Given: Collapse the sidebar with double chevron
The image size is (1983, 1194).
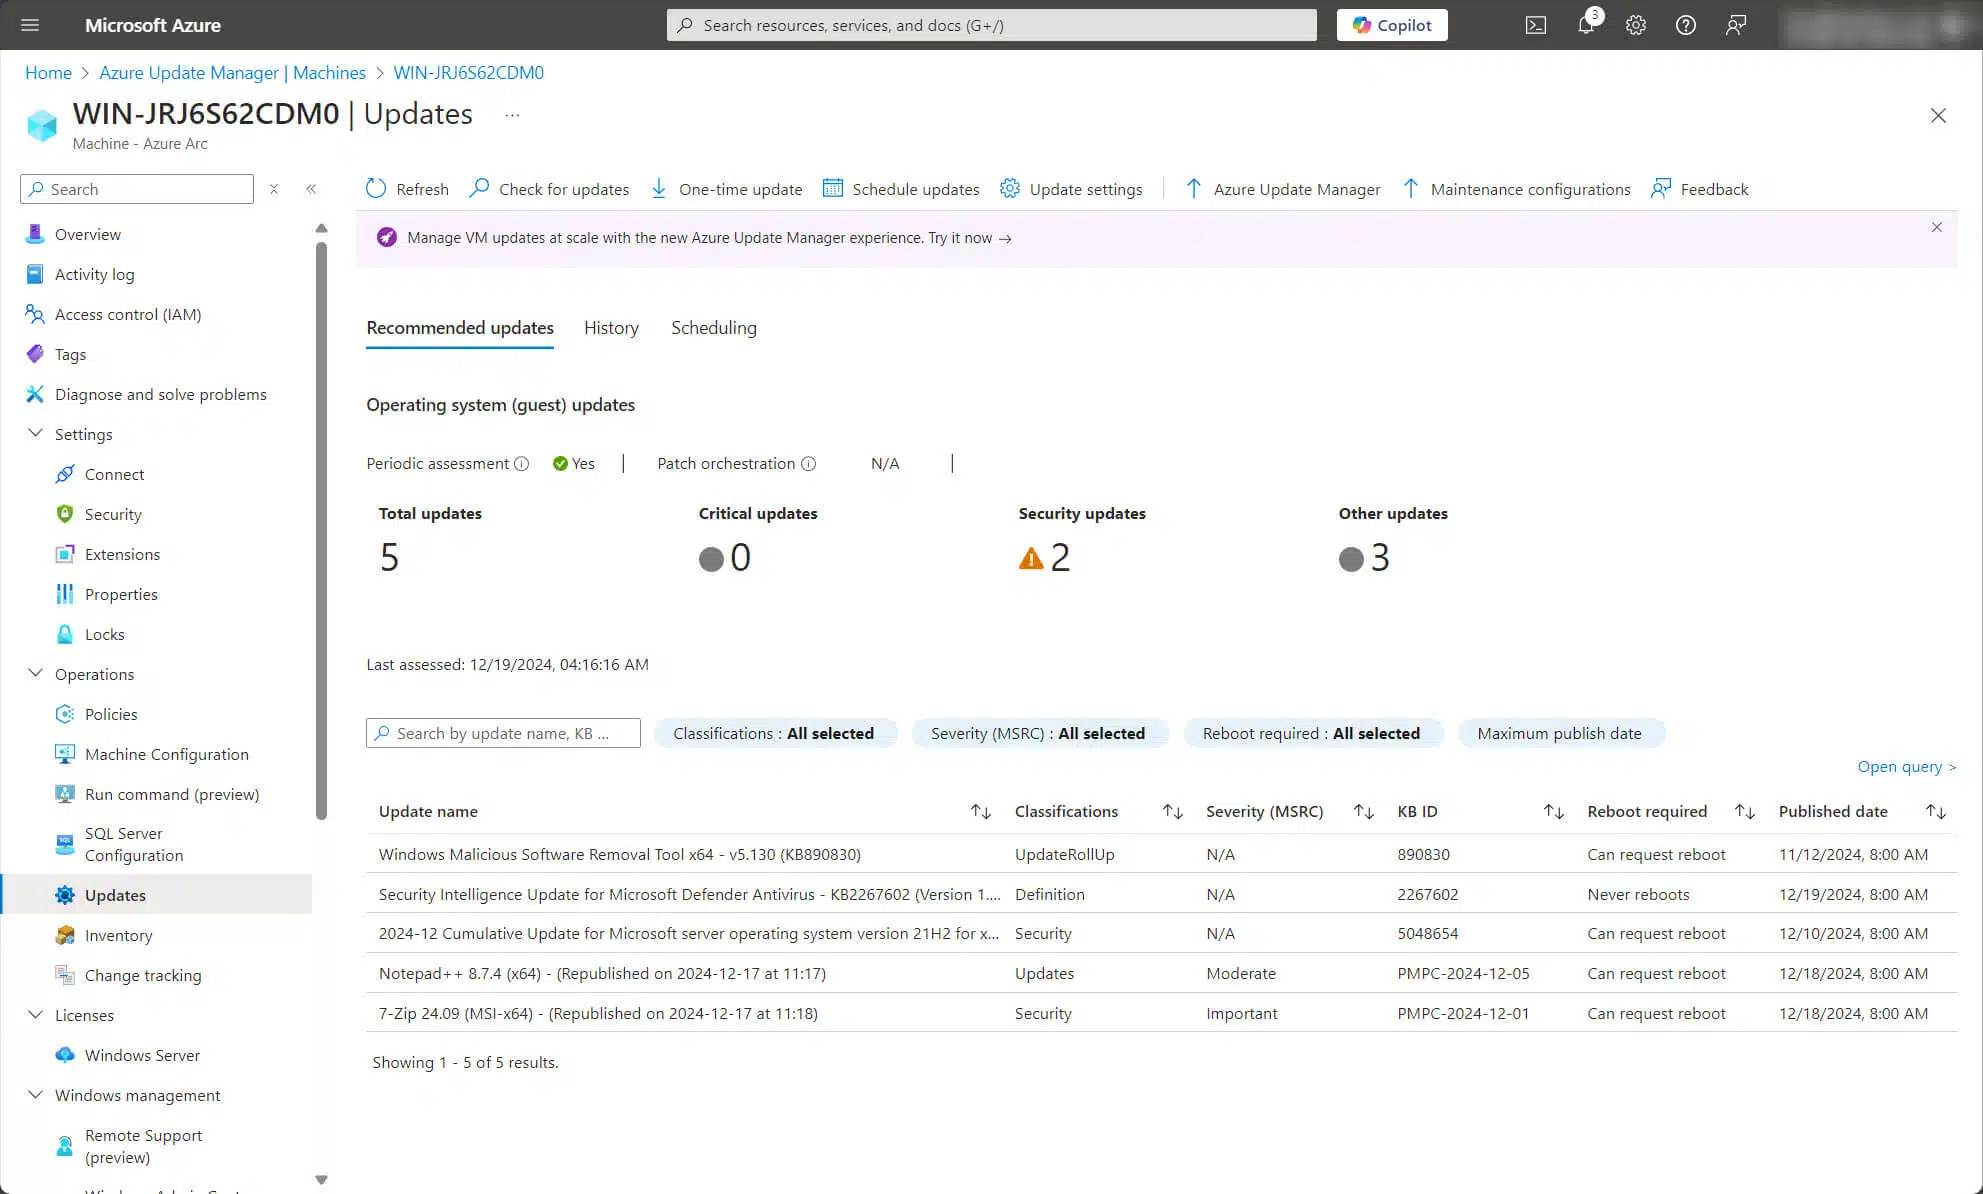Looking at the screenshot, I should point(311,189).
